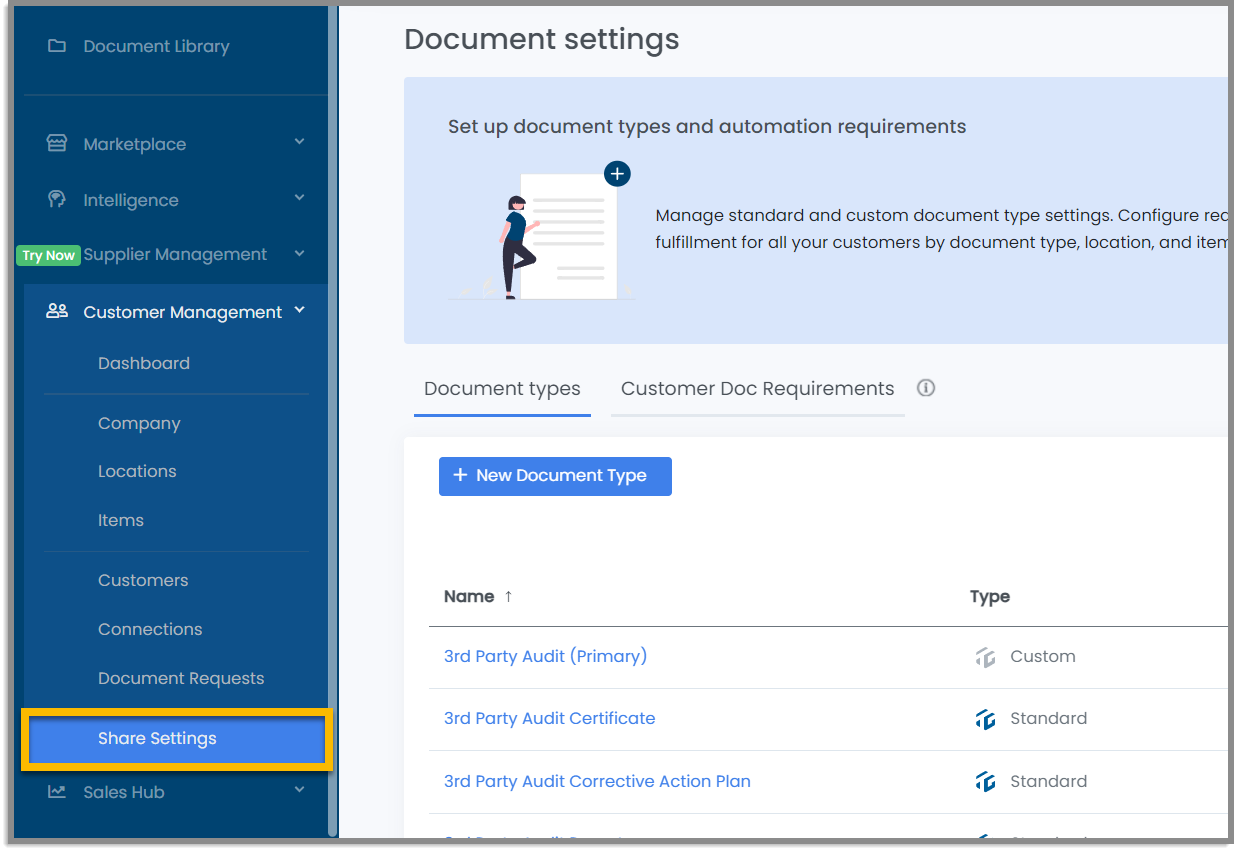Open the Marketplace menu
The width and height of the screenshot is (1234, 852).
click(x=135, y=144)
